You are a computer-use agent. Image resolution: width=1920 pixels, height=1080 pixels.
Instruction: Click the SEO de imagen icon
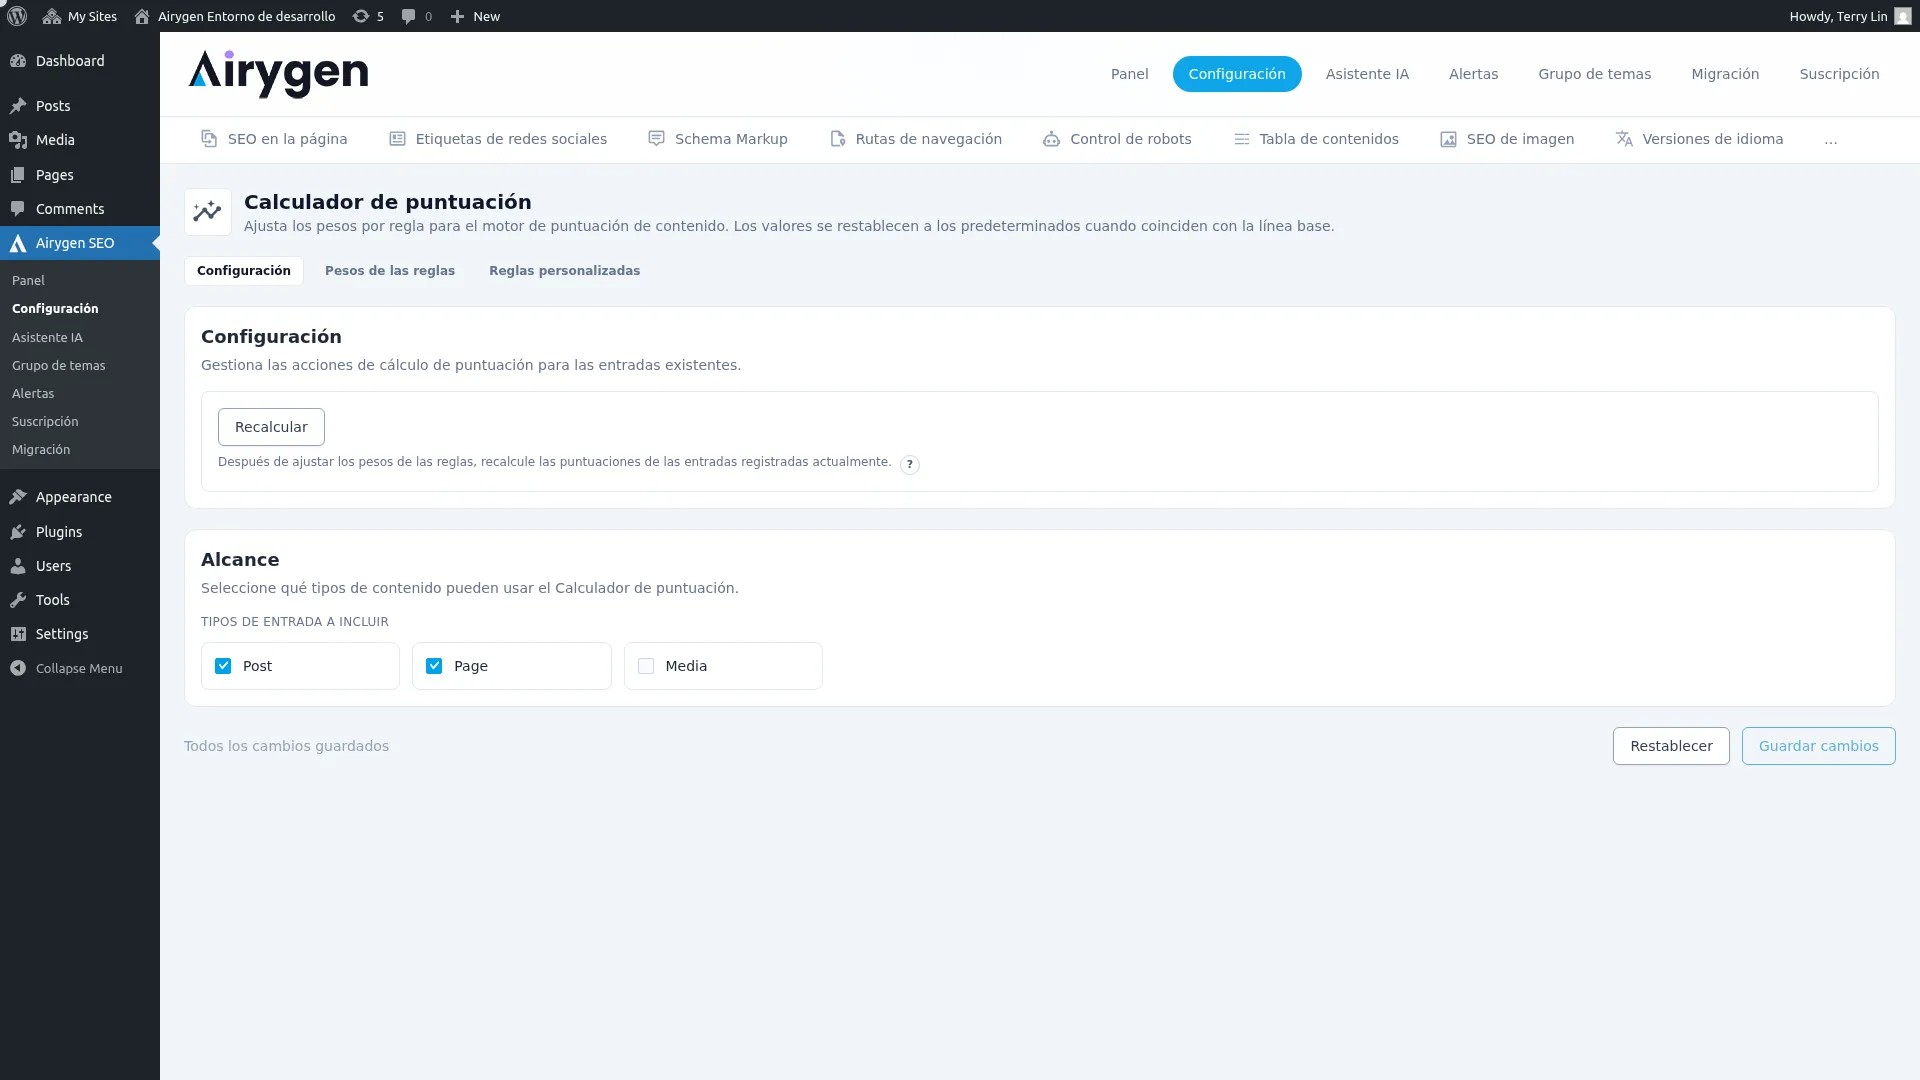tap(1448, 139)
